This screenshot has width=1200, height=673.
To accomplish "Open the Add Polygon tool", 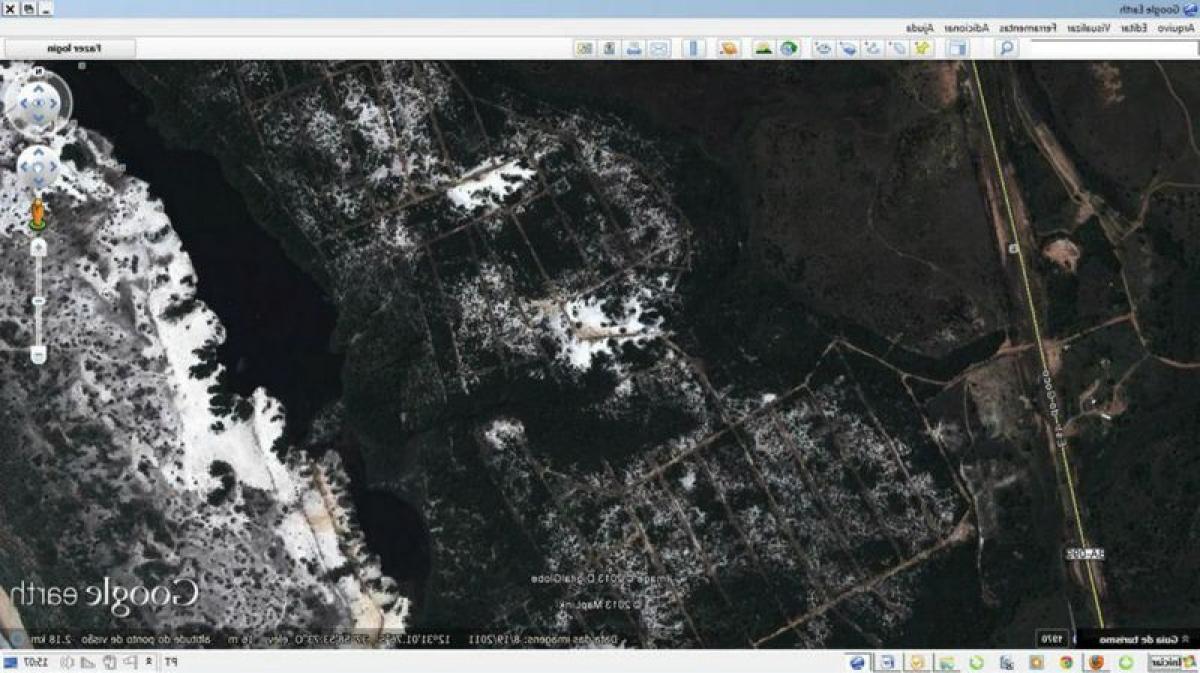I will tap(895, 47).
